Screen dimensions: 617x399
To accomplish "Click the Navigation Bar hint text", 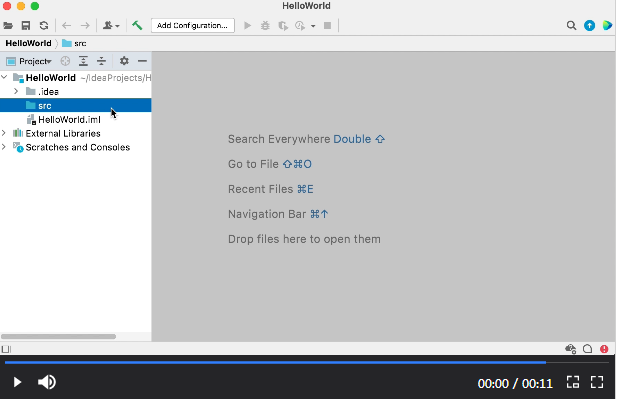I will pos(278,214).
